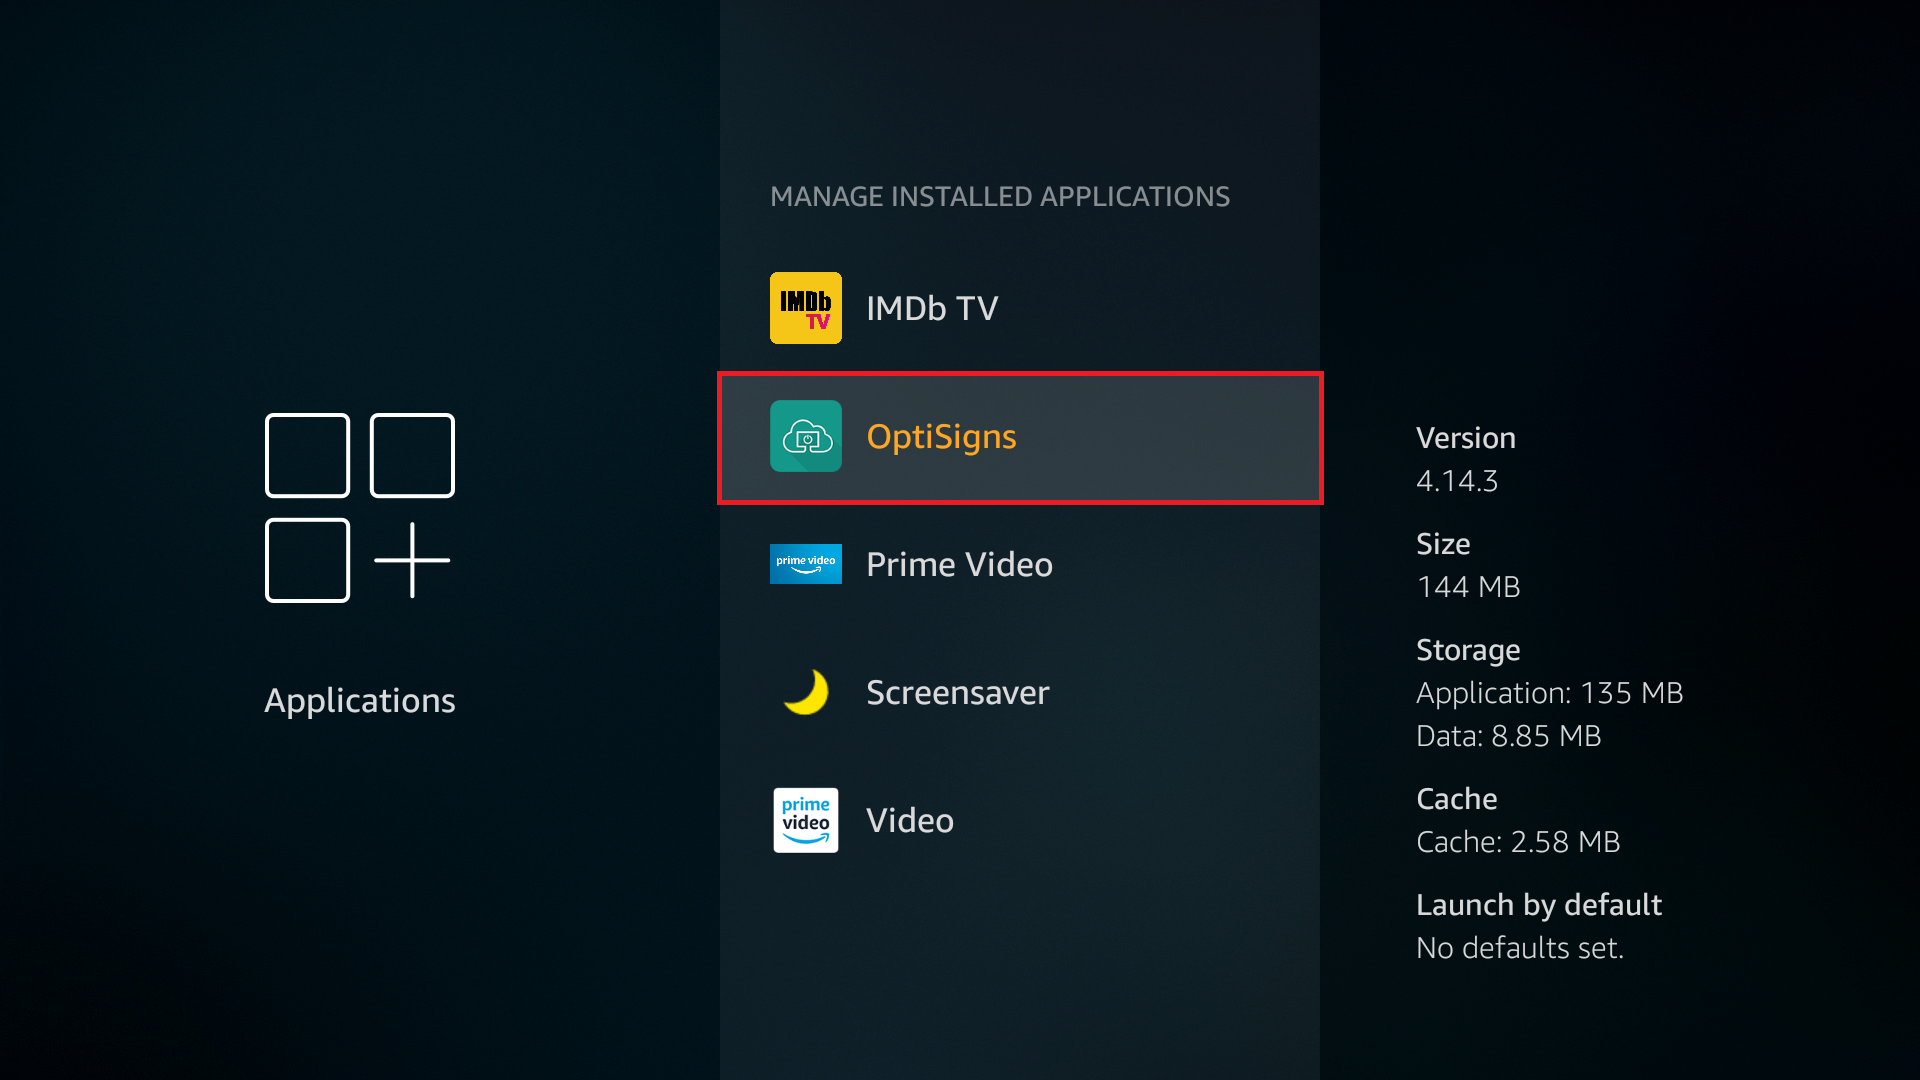The width and height of the screenshot is (1920, 1080).
Task: Click the OptiSigns cloud upload icon
Action: click(x=804, y=435)
